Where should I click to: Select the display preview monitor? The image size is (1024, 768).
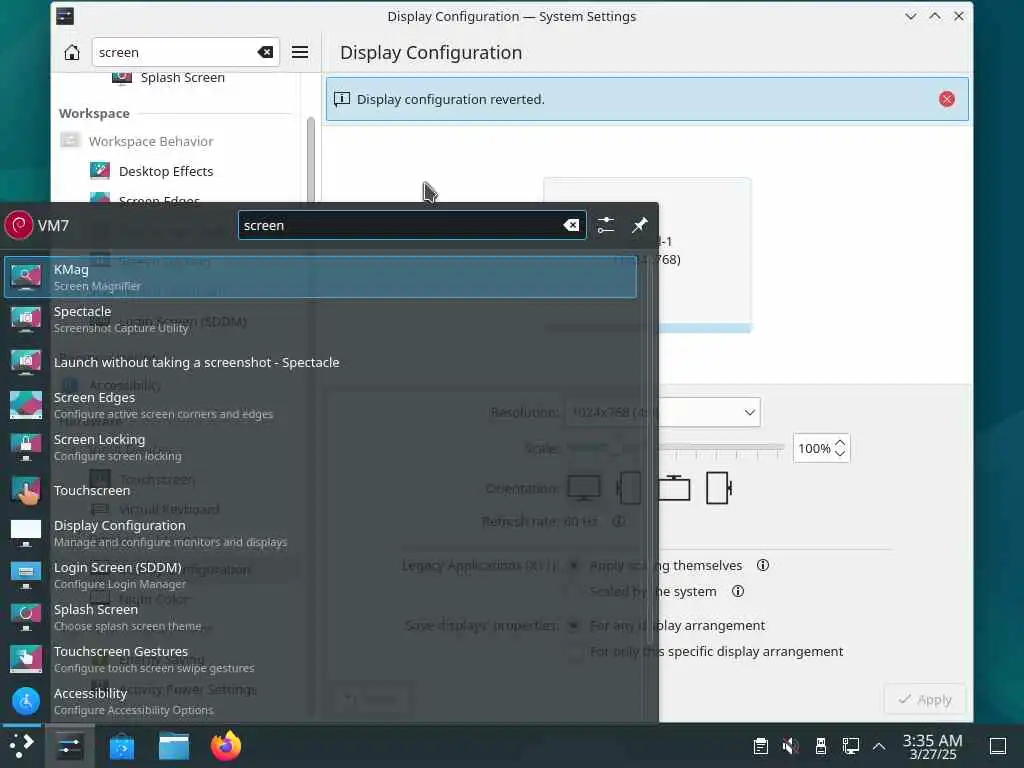coord(647,255)
